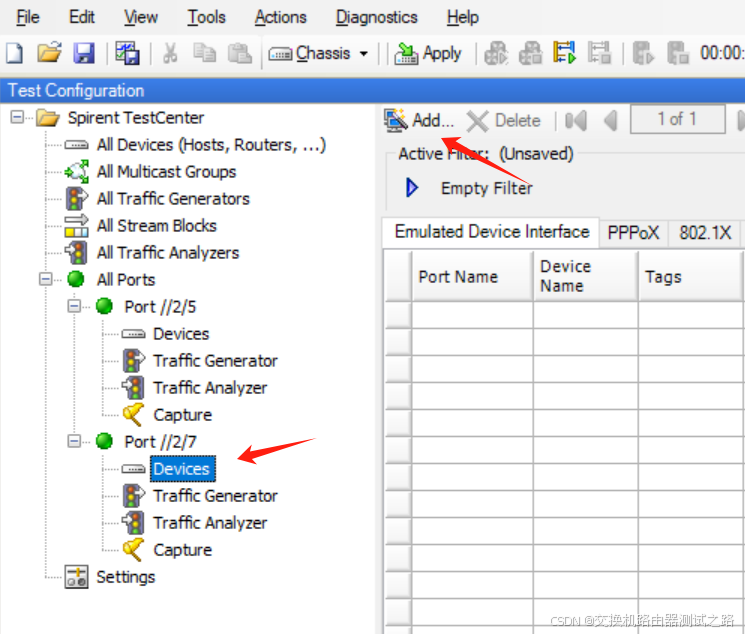Select Capture under Port //2/5
Image resolution: width=745 pixels, height=634 pixels.
182,415
